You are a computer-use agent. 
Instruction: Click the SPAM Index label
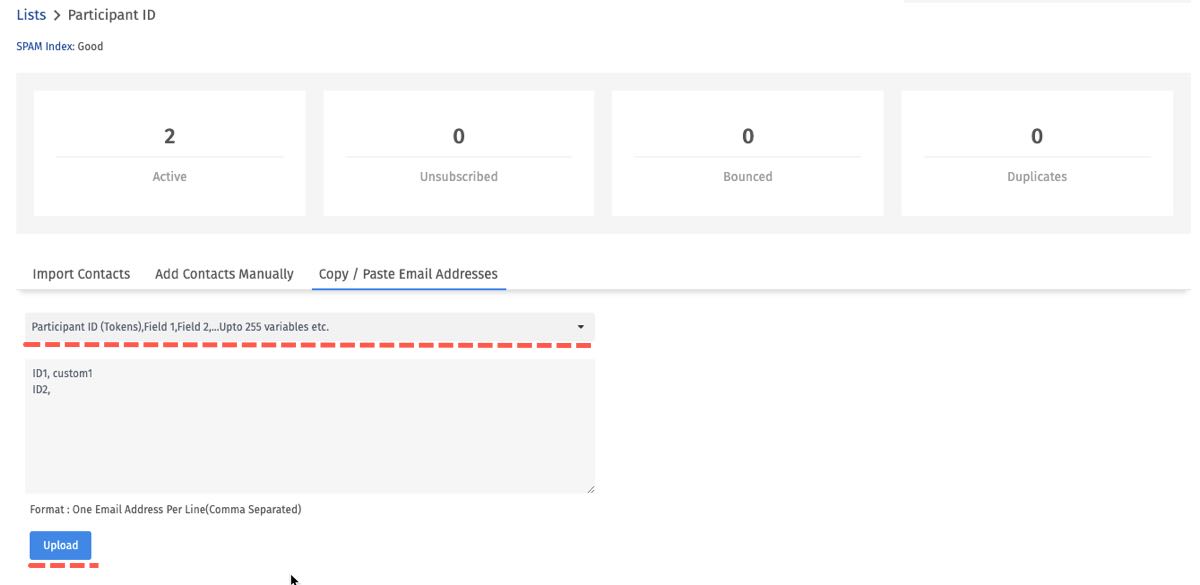coord(44,46)
